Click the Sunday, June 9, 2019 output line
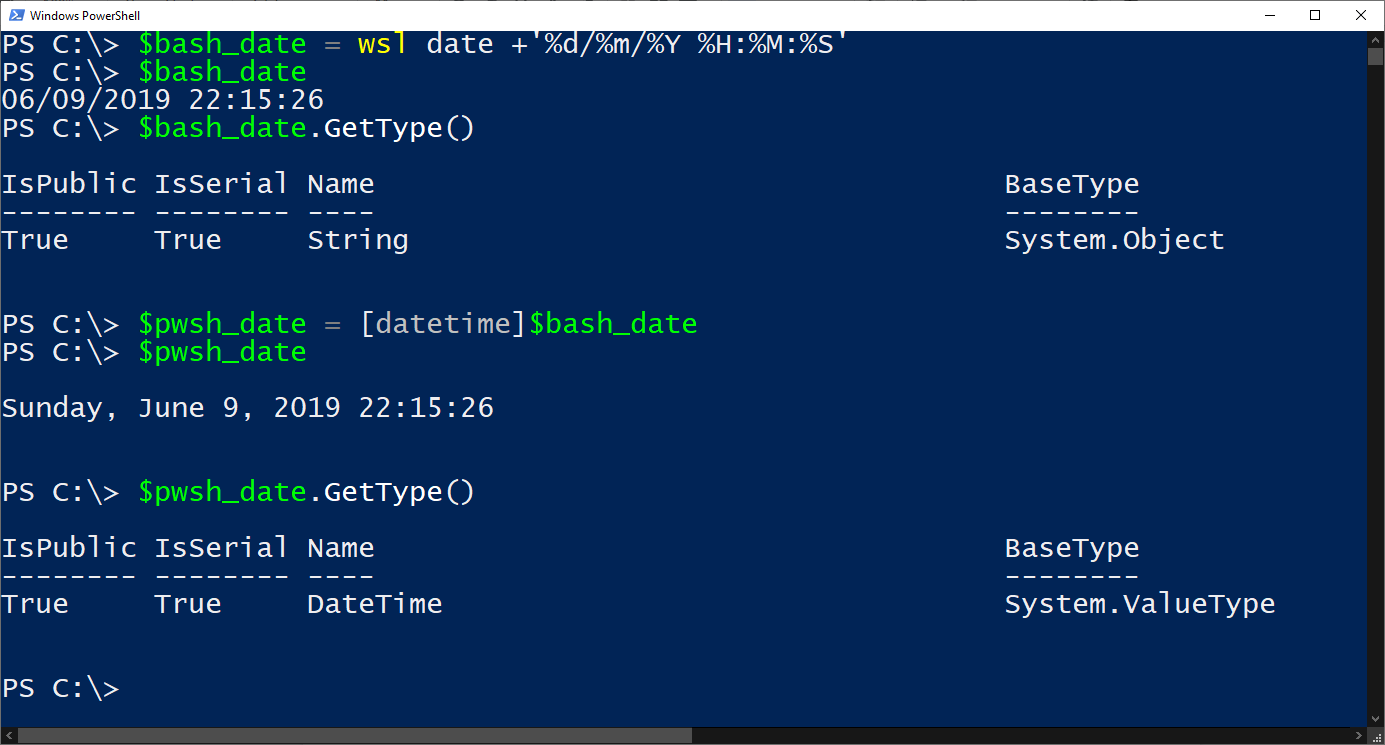The width and height of the screenshot is (1385, 745). pos(247,407)
